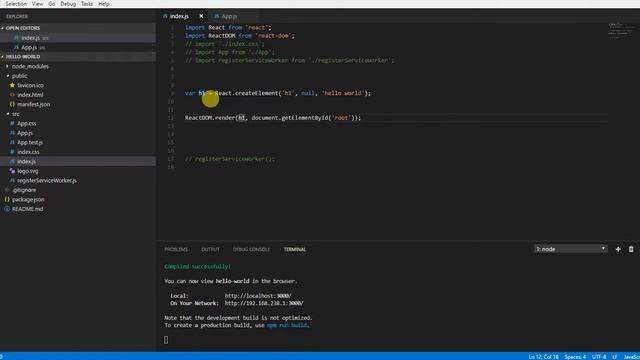This screenshot has width=640, height=360.
Task: Close the index.js editor tab
Action: (x=201, y=16)
